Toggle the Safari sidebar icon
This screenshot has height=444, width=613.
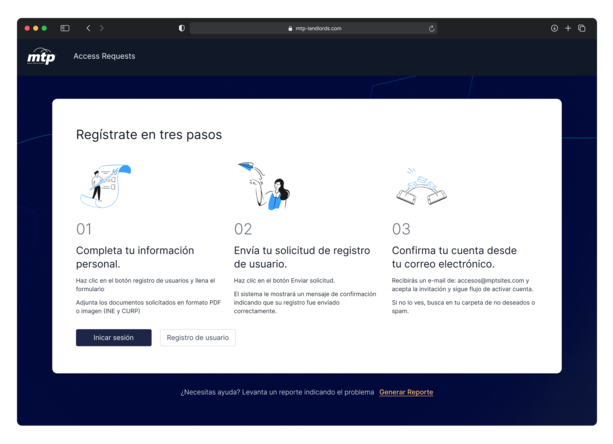click(x=65, y=28)
